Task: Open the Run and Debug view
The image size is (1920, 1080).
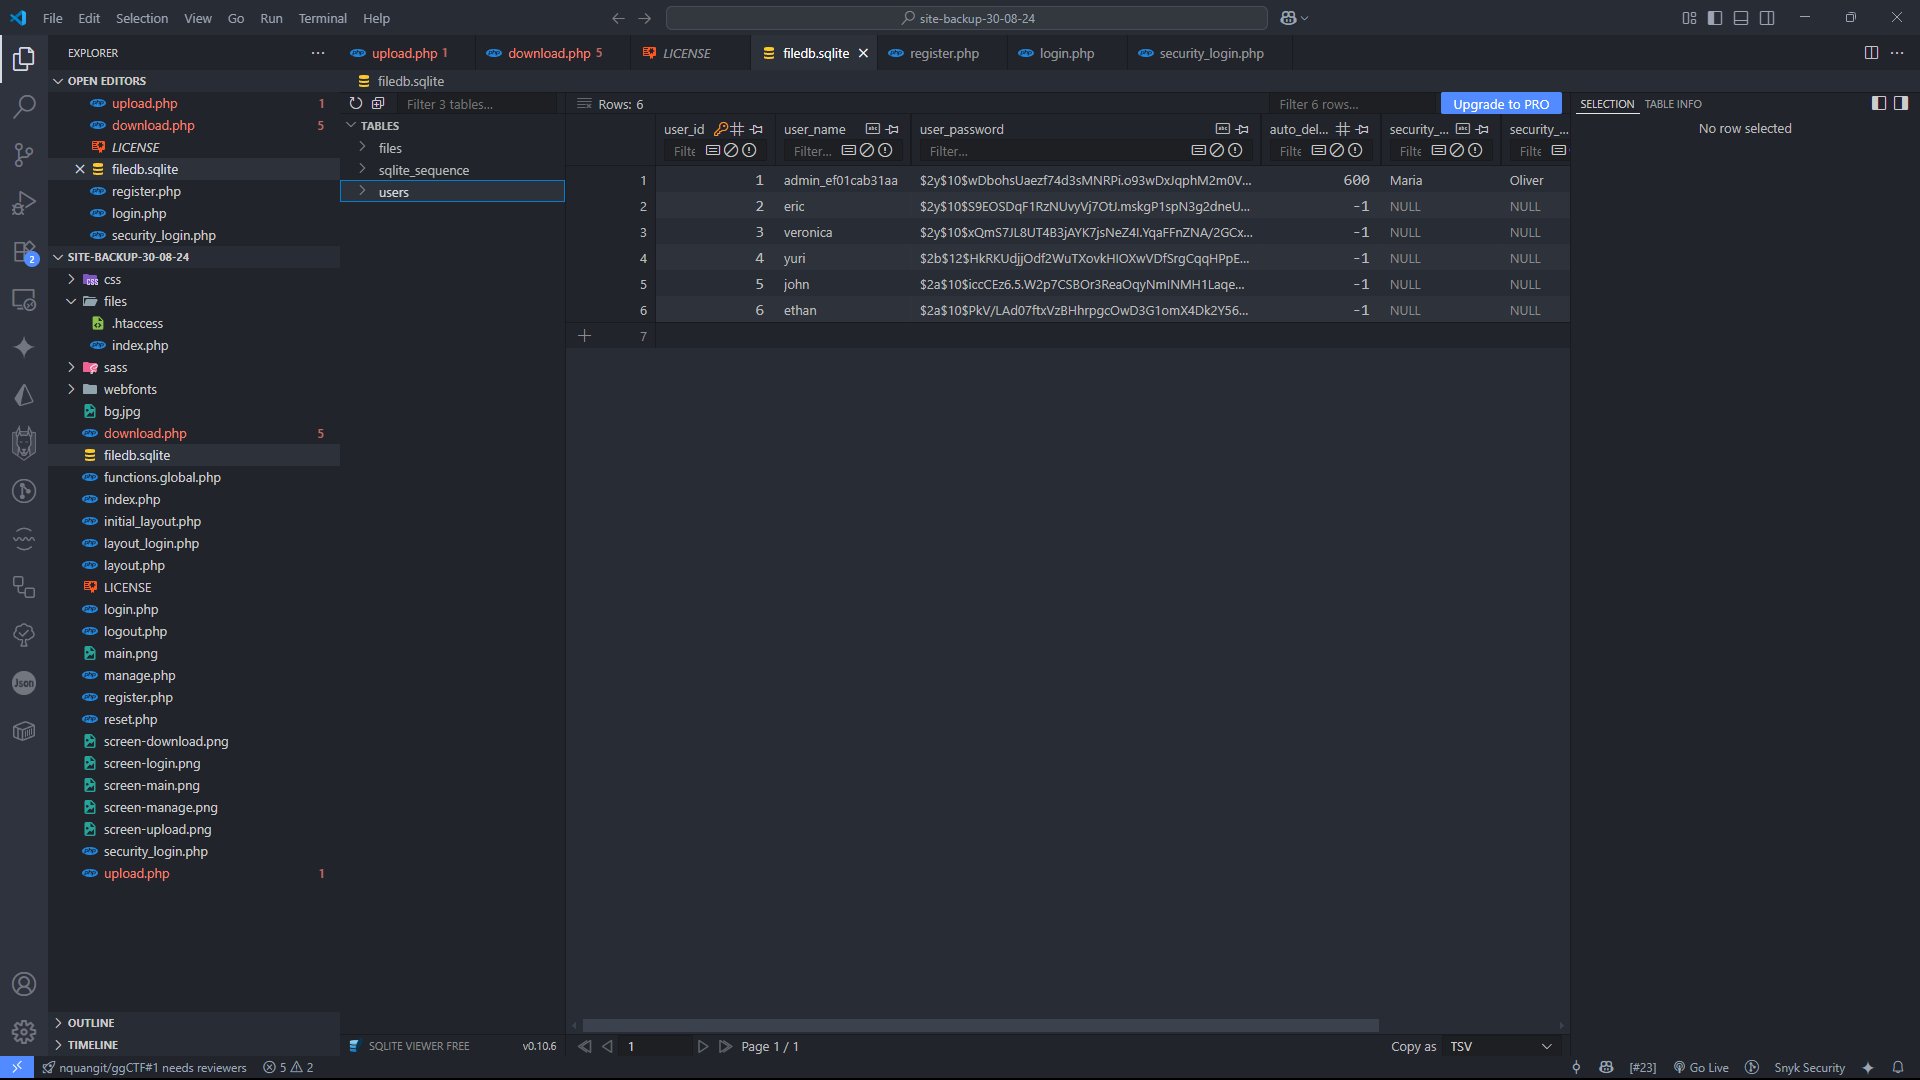Action: (x=24, y=203)
